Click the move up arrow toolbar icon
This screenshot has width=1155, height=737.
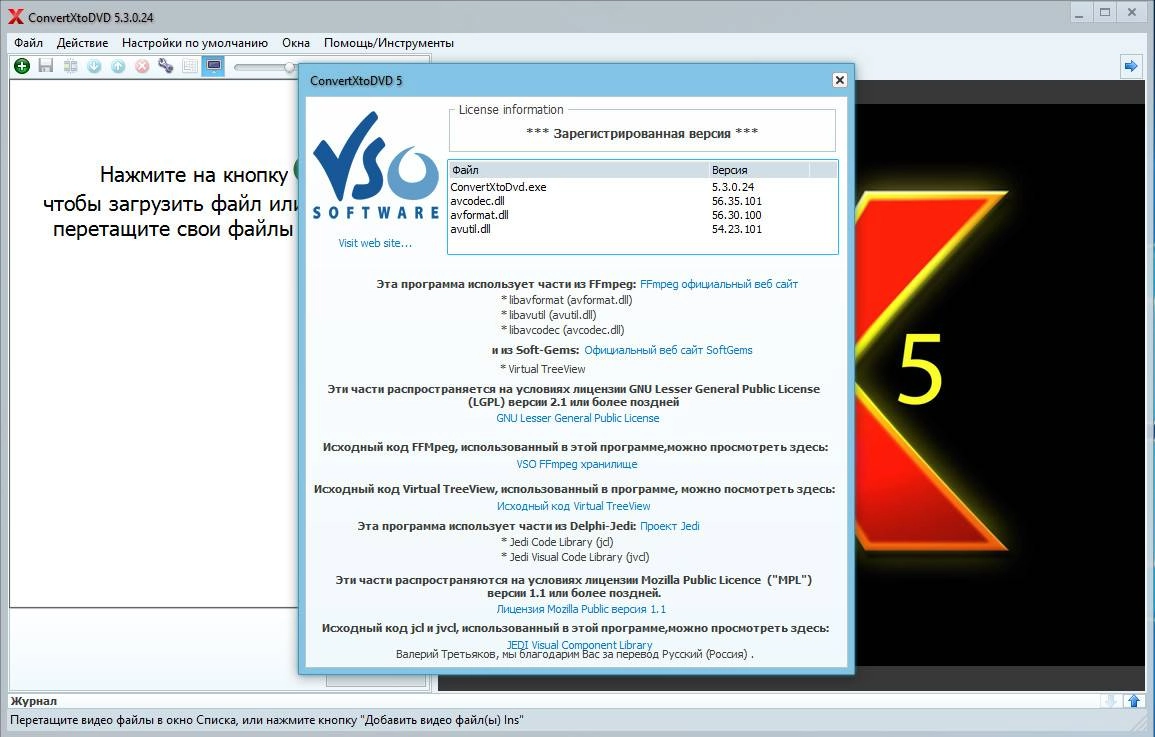[118, 66]
